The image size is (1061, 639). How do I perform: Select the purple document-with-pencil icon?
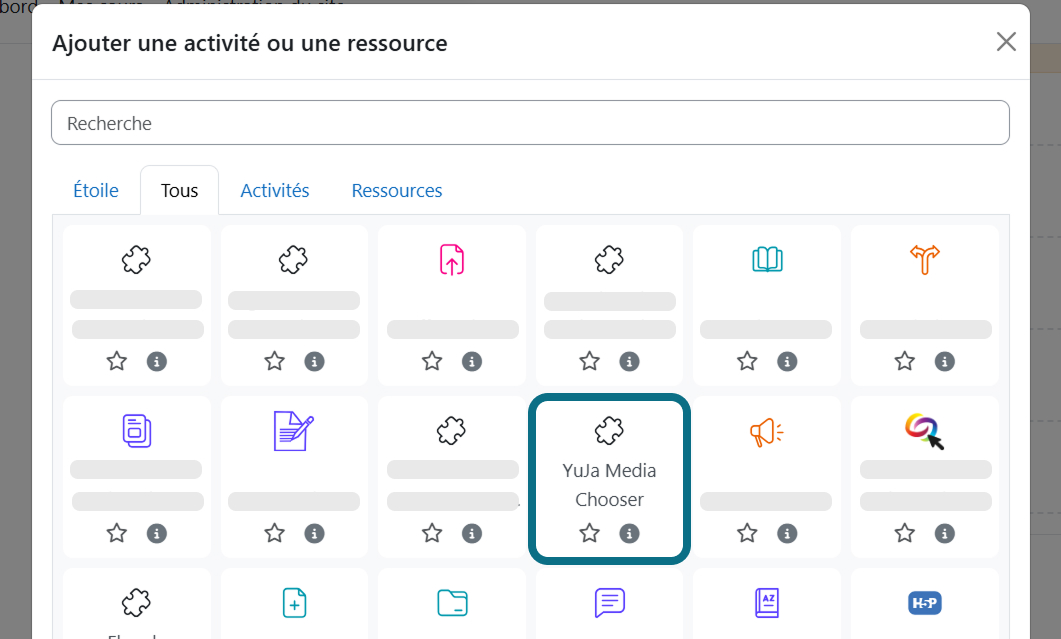[294, 431]
